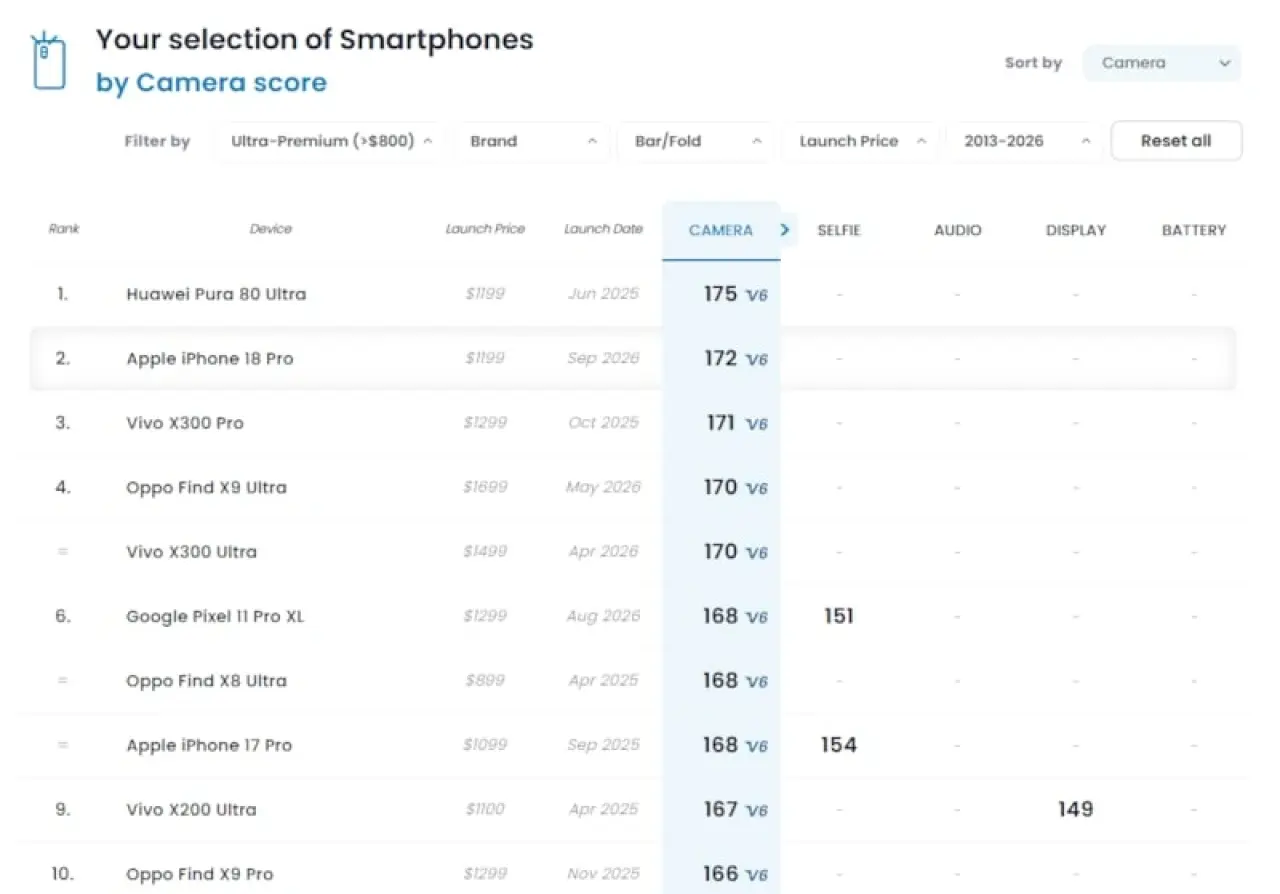The height and width of the screenshot is (894, 1280).
Task: Select the DISPLAY column header
Action: point(1075,230)
